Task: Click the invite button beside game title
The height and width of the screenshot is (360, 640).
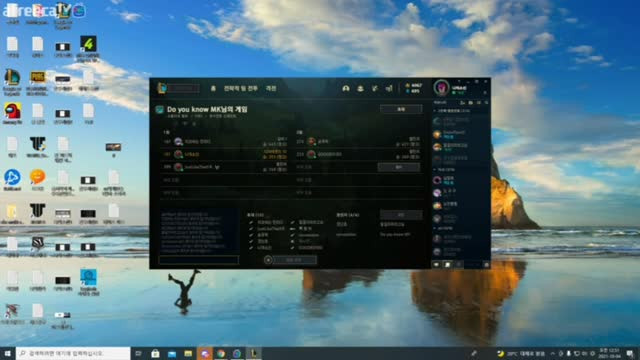Action: pyautogui.click(x=401, y=109)
